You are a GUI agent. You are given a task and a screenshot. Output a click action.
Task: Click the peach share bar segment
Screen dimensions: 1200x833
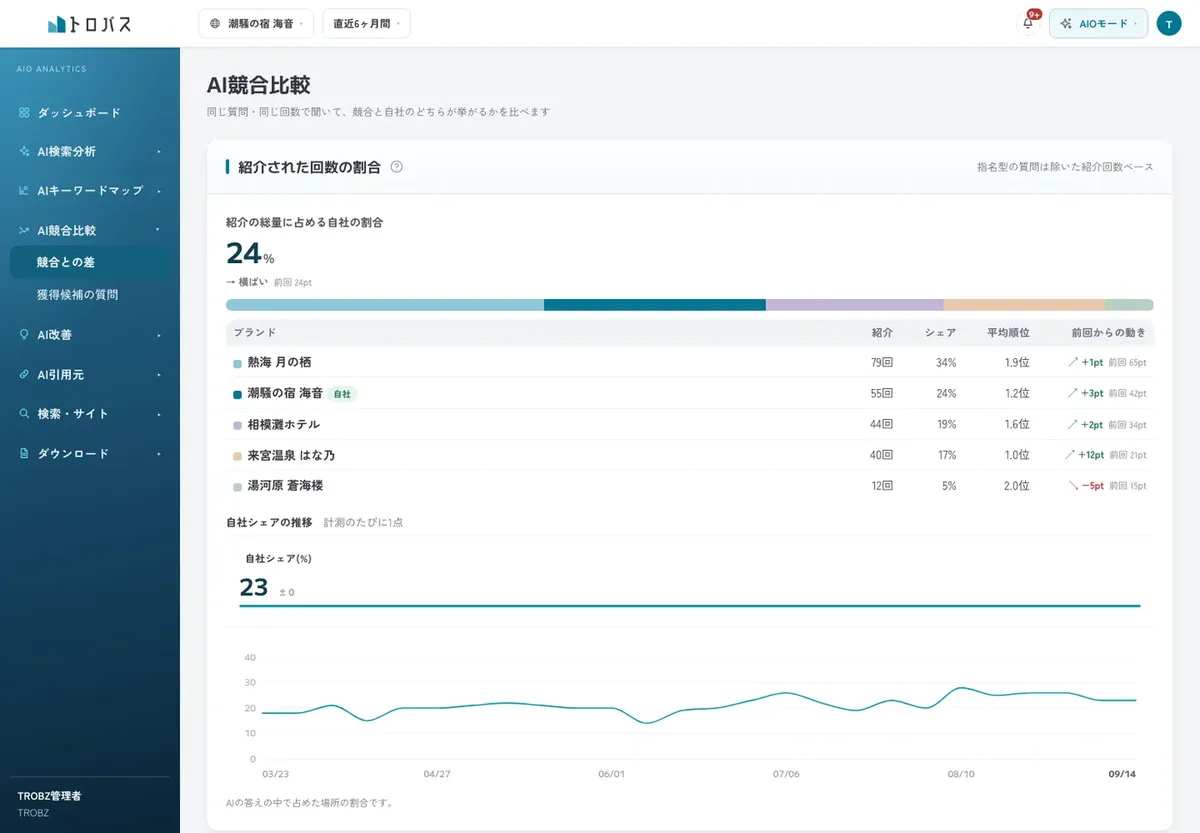pyautogui.click(x=1024, y=305)
